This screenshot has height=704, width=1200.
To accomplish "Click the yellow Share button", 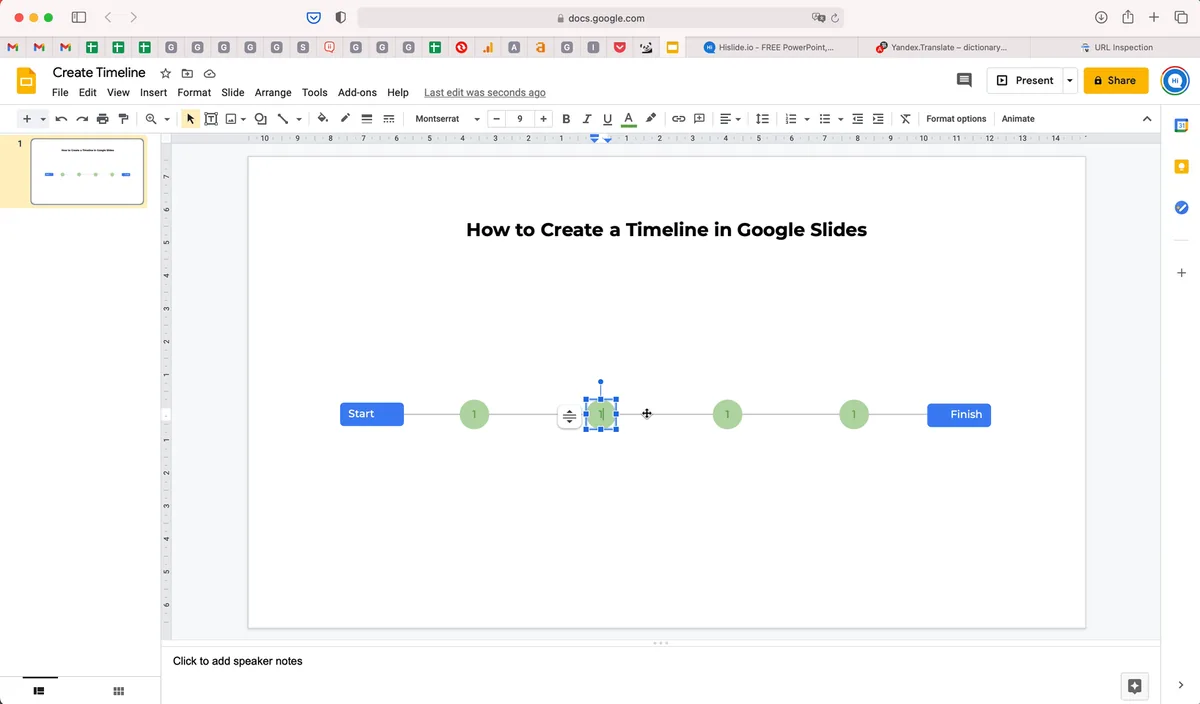I will click(1116, 80).
